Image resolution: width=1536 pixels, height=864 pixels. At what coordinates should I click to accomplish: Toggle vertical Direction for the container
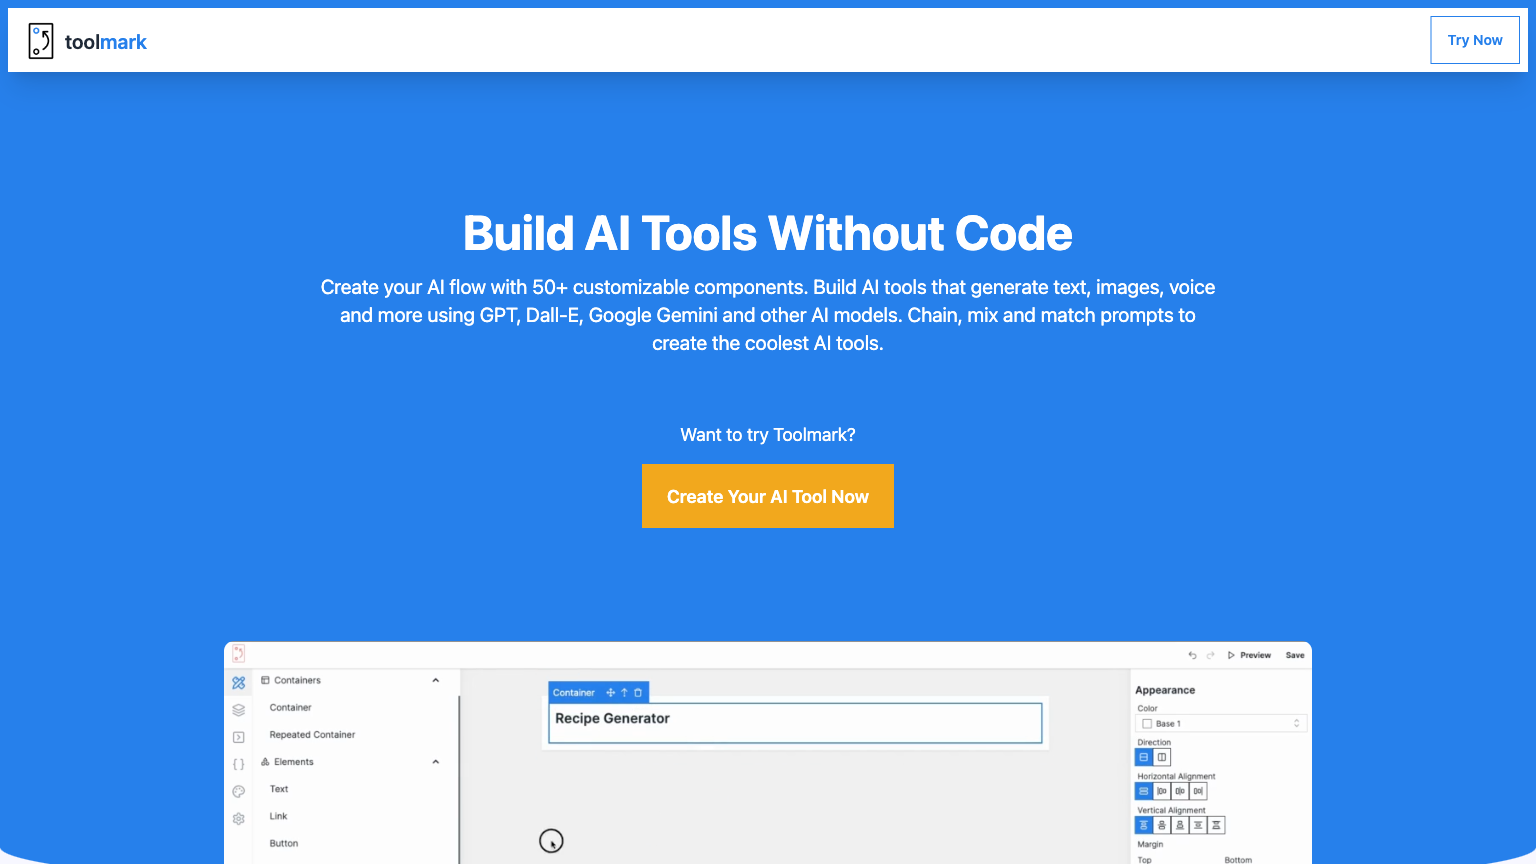[1161, 757]
